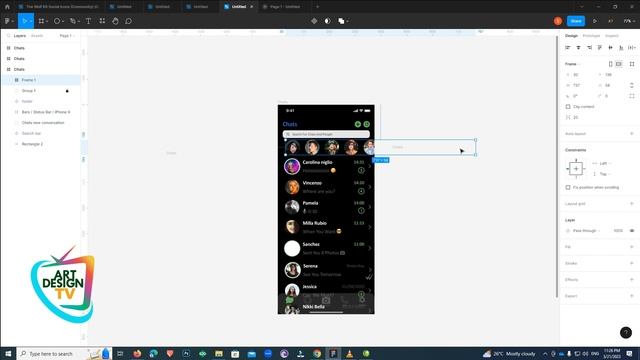Click the Use as mask icon
The height and width of the screenshot is (360, 640).
click(x=327, y=21)
